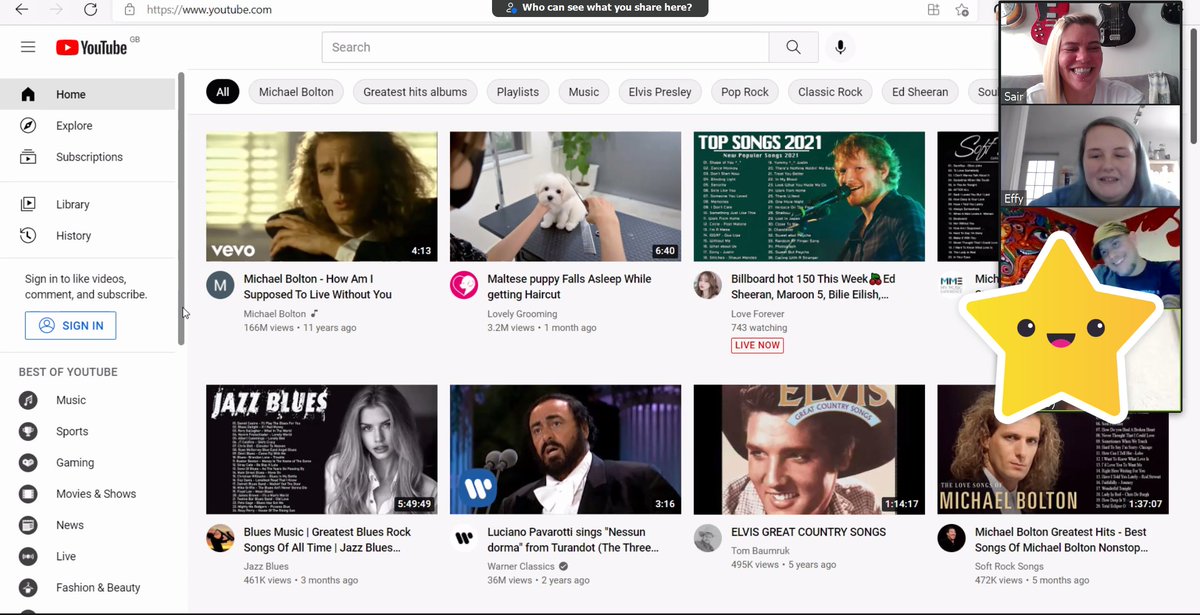This screenshot has width=1200, height=615.
Task: Open the Jazz Blues video thumbnail
Action: [x=321, y=450]
